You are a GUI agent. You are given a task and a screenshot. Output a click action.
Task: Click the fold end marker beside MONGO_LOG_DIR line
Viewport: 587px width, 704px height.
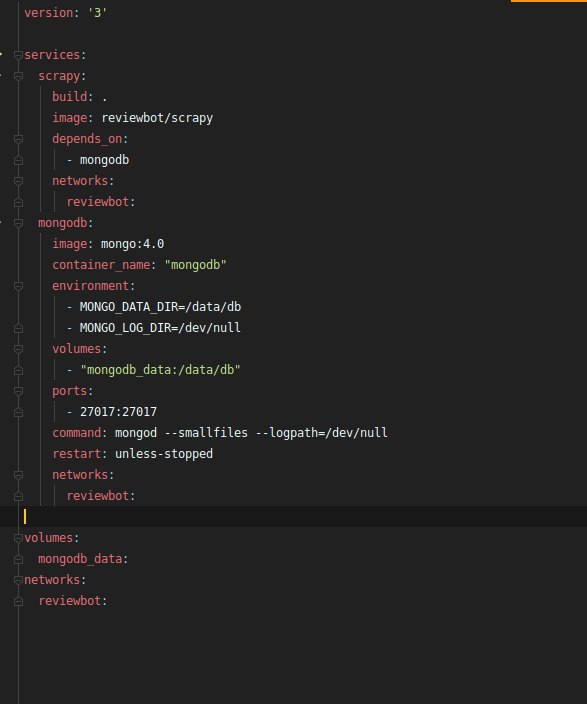click(x=18, y=328)
